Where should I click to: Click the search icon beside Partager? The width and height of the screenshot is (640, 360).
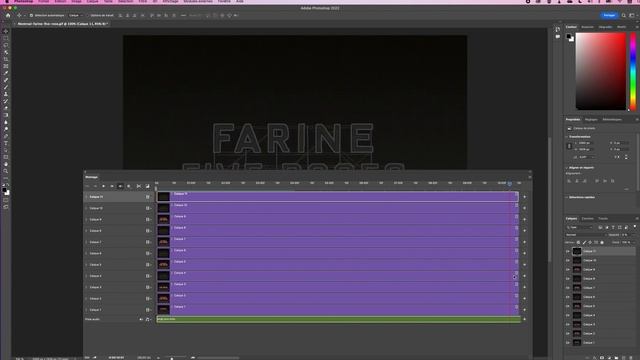623,16
